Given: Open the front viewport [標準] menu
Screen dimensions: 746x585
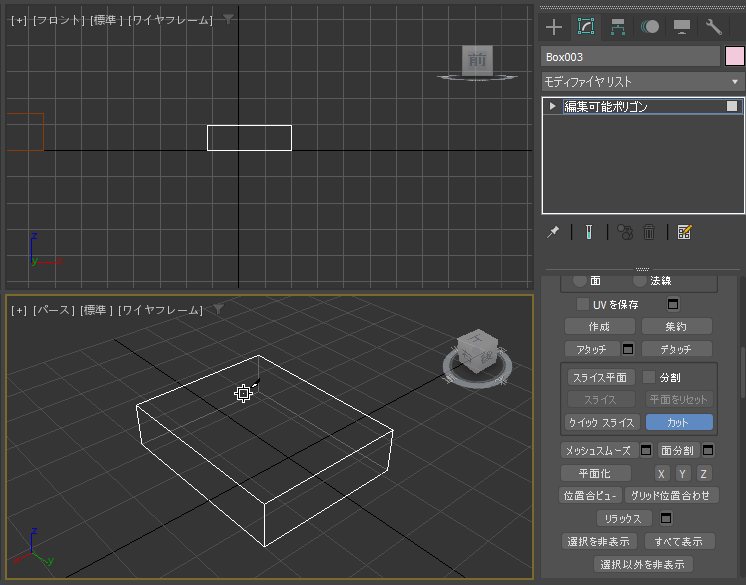Looking at the screenshot, I should 106,20.
